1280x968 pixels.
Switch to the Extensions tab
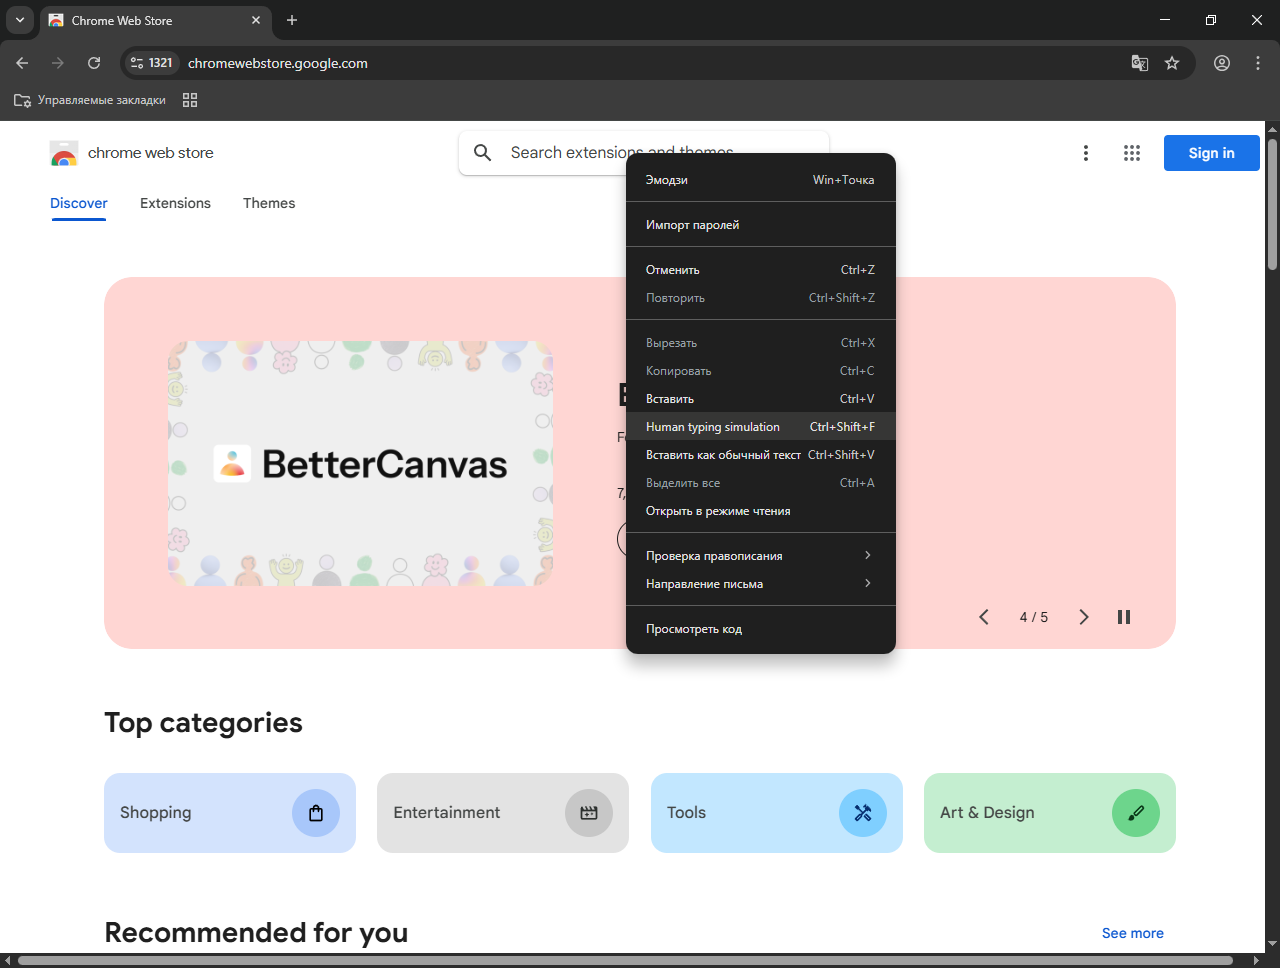[175, 203]
